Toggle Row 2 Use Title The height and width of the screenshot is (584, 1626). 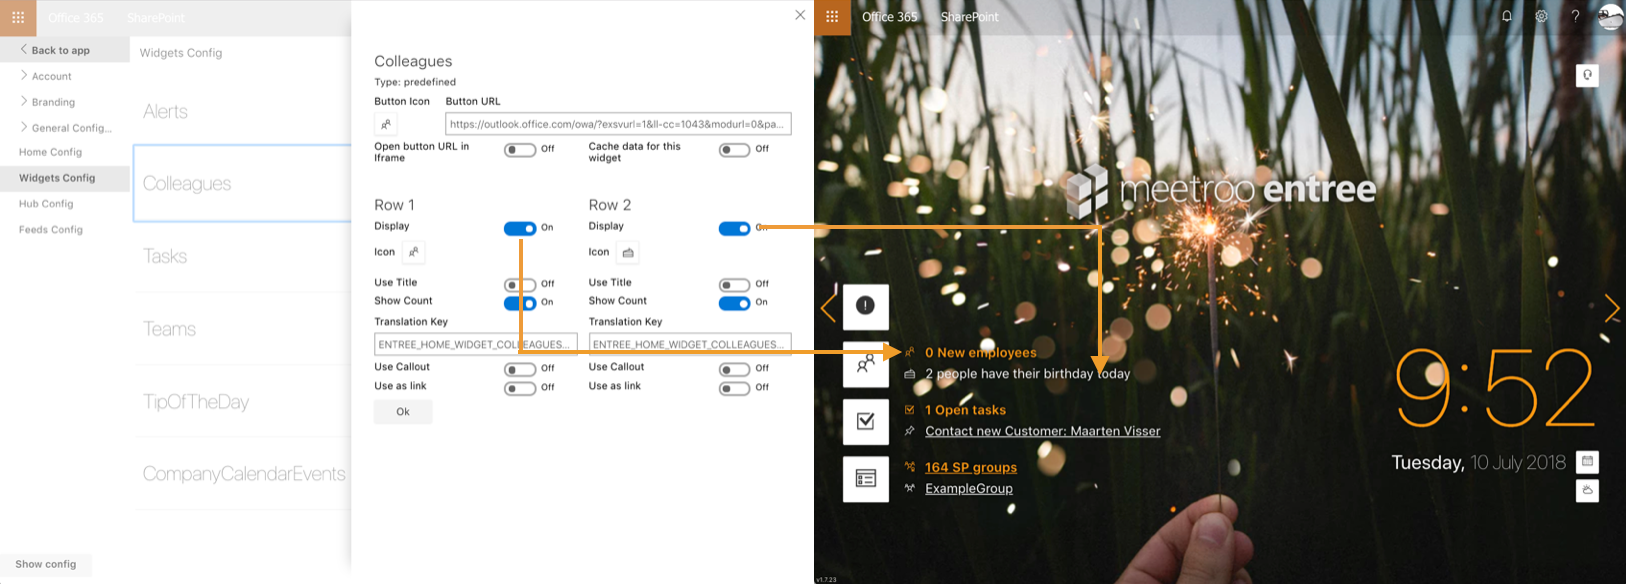point(734,285)
